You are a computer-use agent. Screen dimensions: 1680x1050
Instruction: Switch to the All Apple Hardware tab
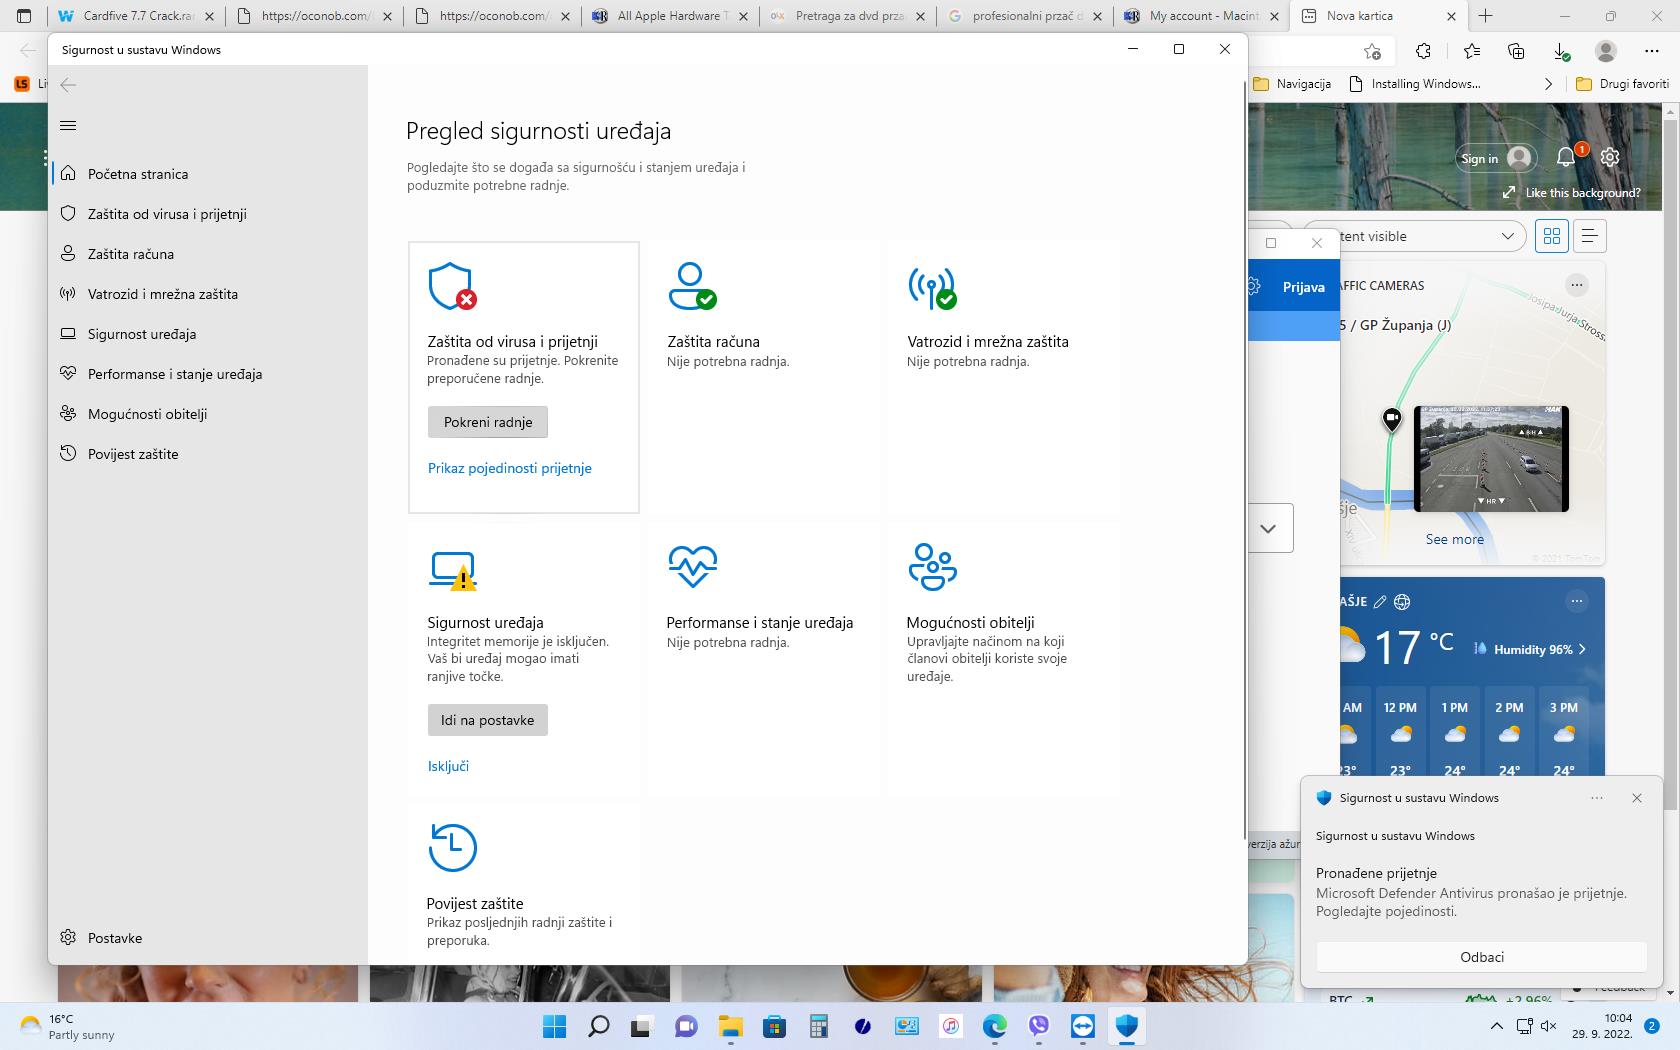(668, 16)
